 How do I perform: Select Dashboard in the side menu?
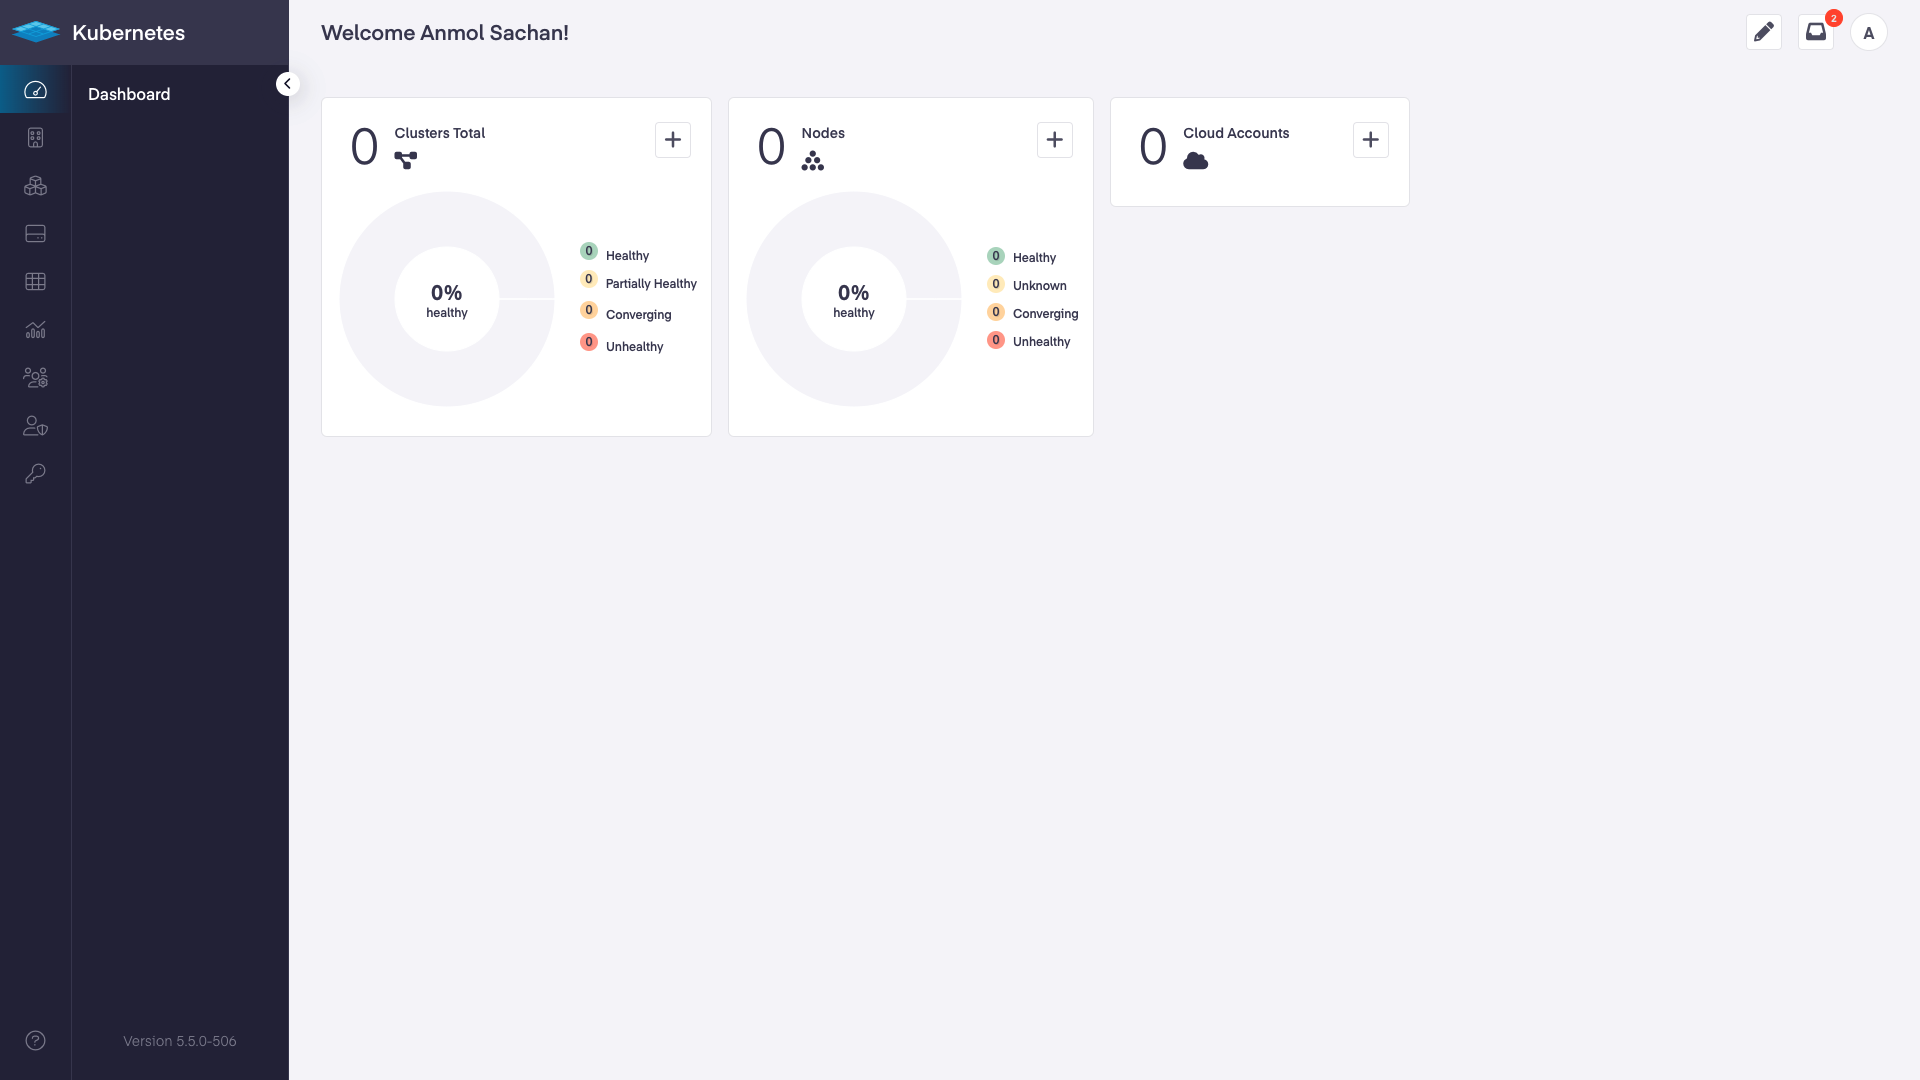pos(128,94)
